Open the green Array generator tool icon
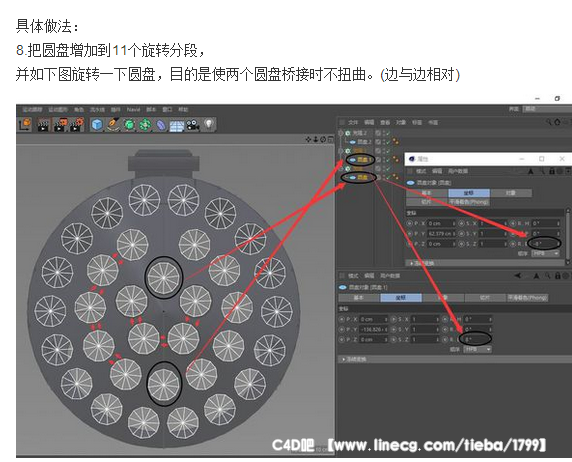 click(145, 125)
